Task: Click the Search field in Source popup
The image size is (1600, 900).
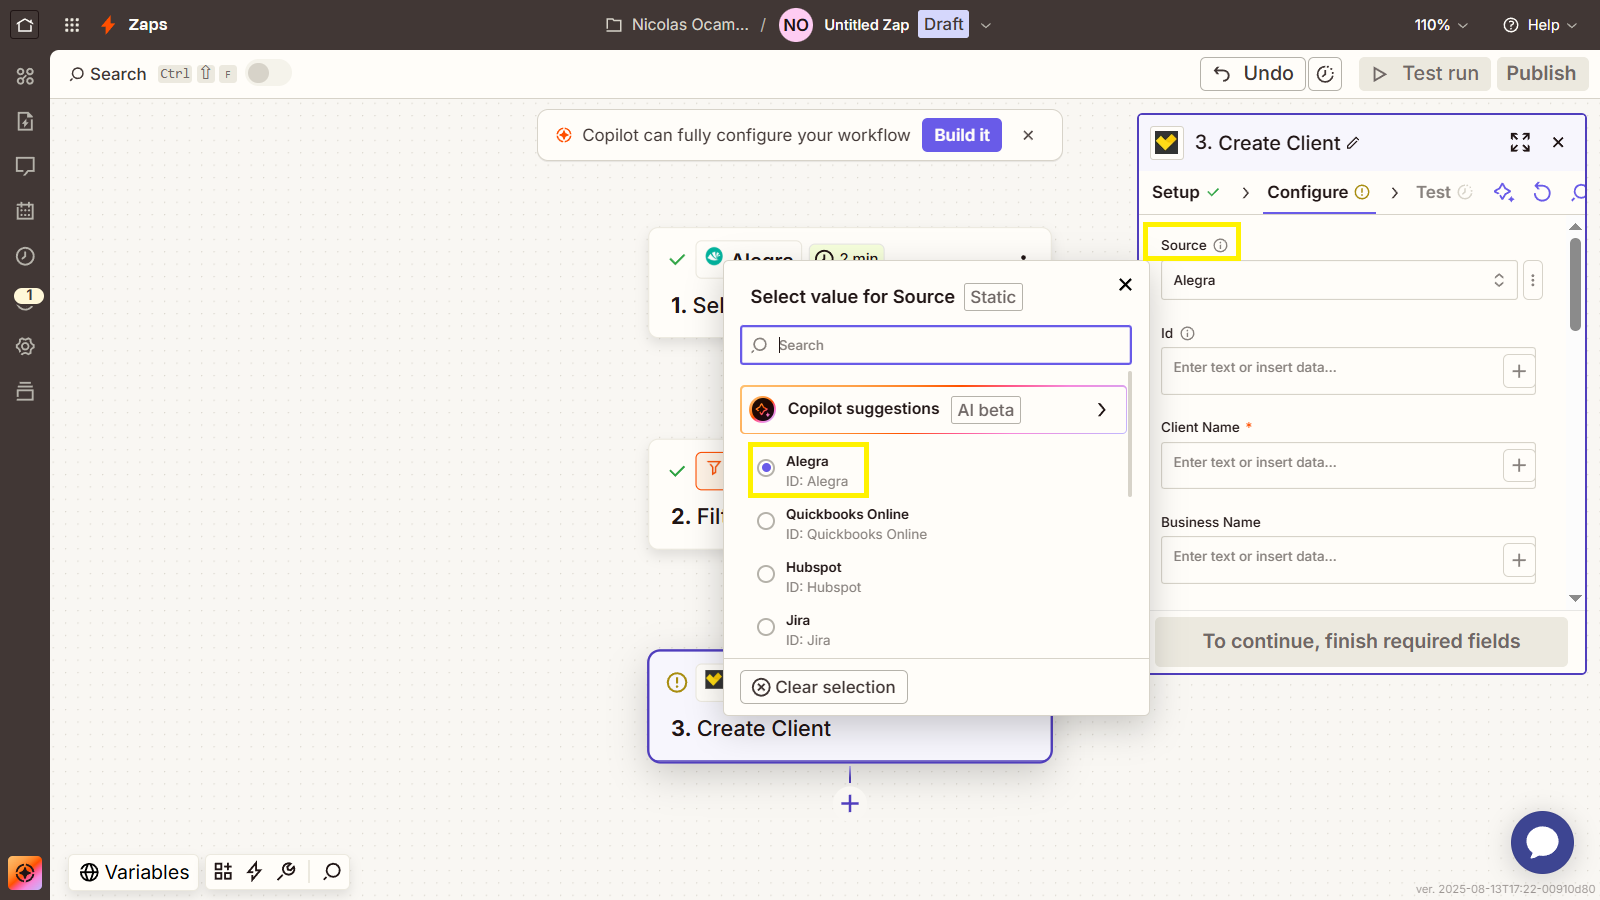Action: 936,345
